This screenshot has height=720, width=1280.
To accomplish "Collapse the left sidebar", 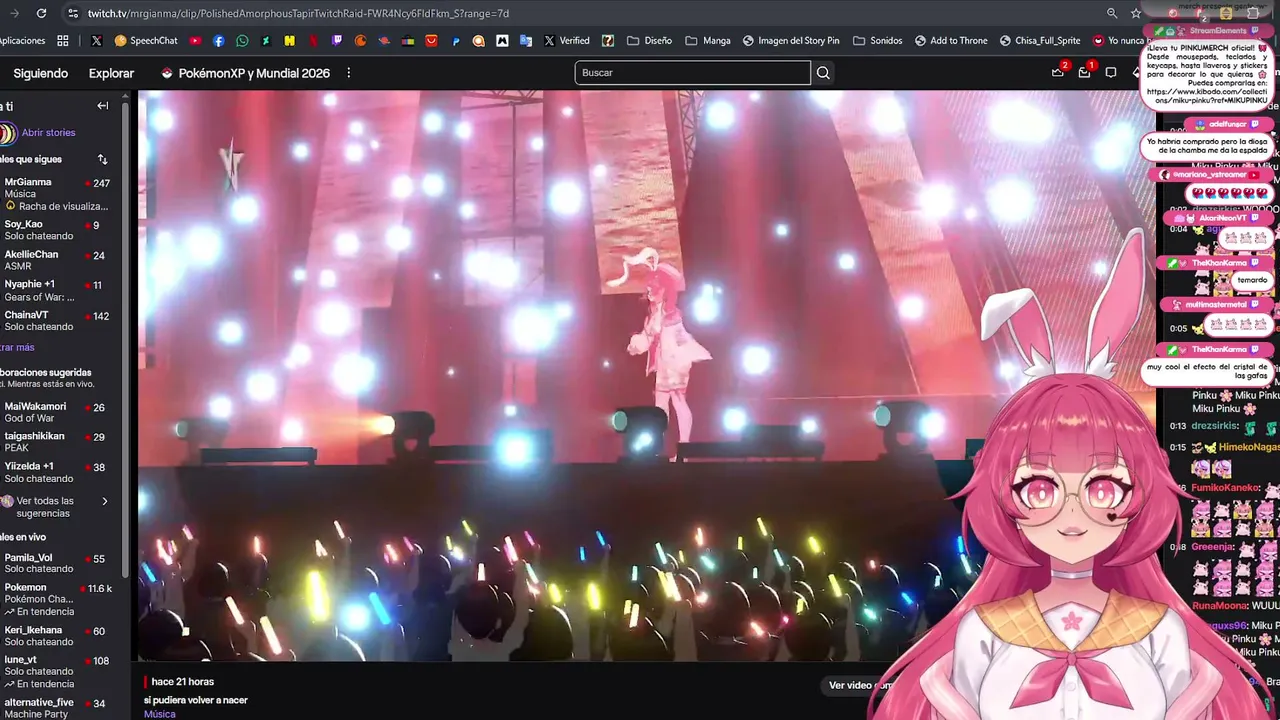I will click(102, 105).
